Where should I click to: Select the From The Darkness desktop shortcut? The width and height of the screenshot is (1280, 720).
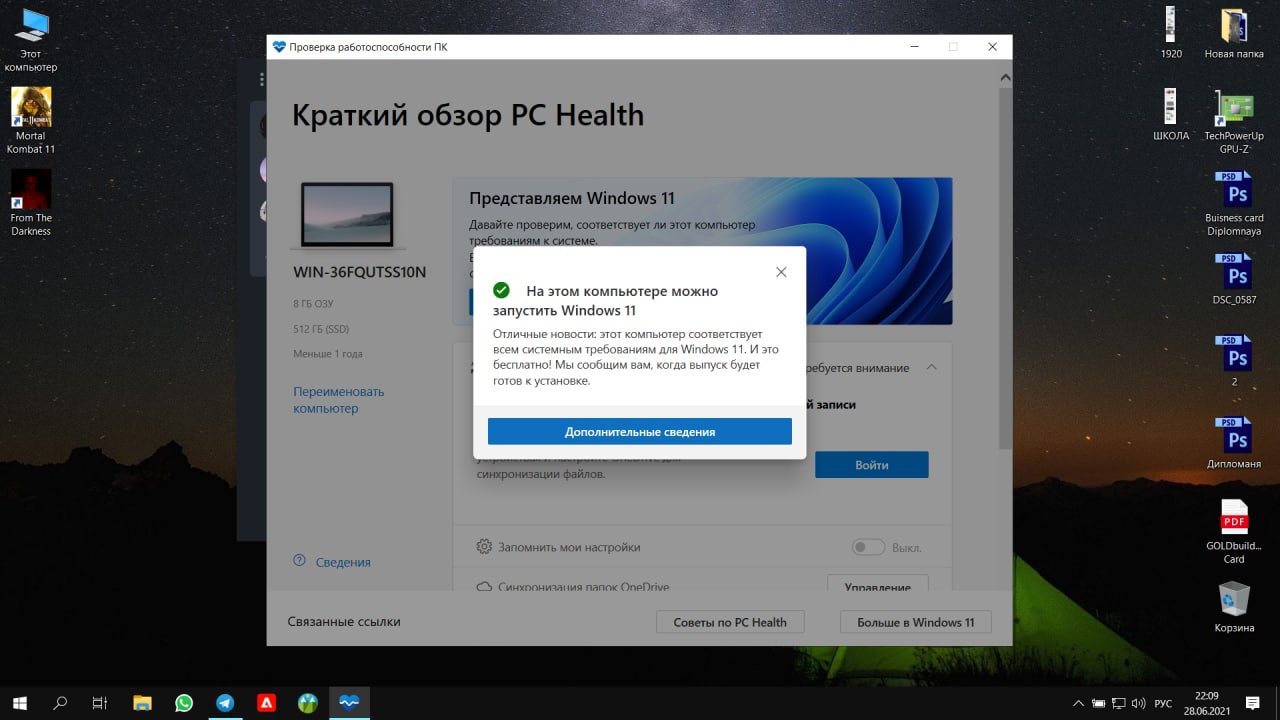point(31,203)
